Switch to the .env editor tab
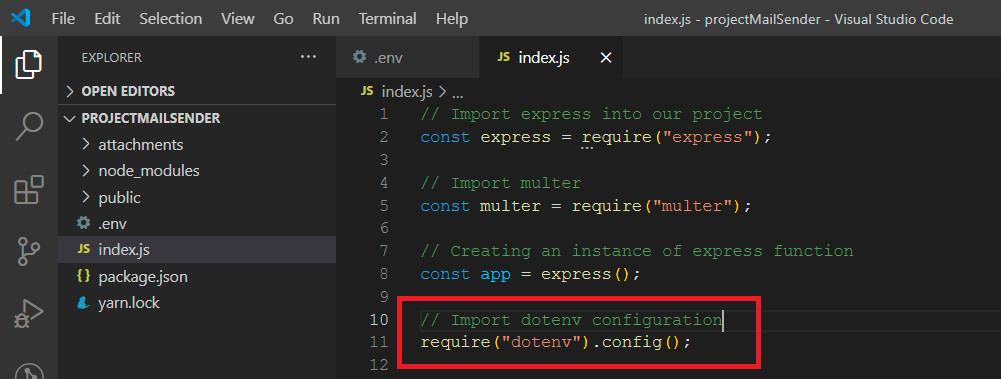Viewport: 1001px width, 379px height. coord(408,57)
